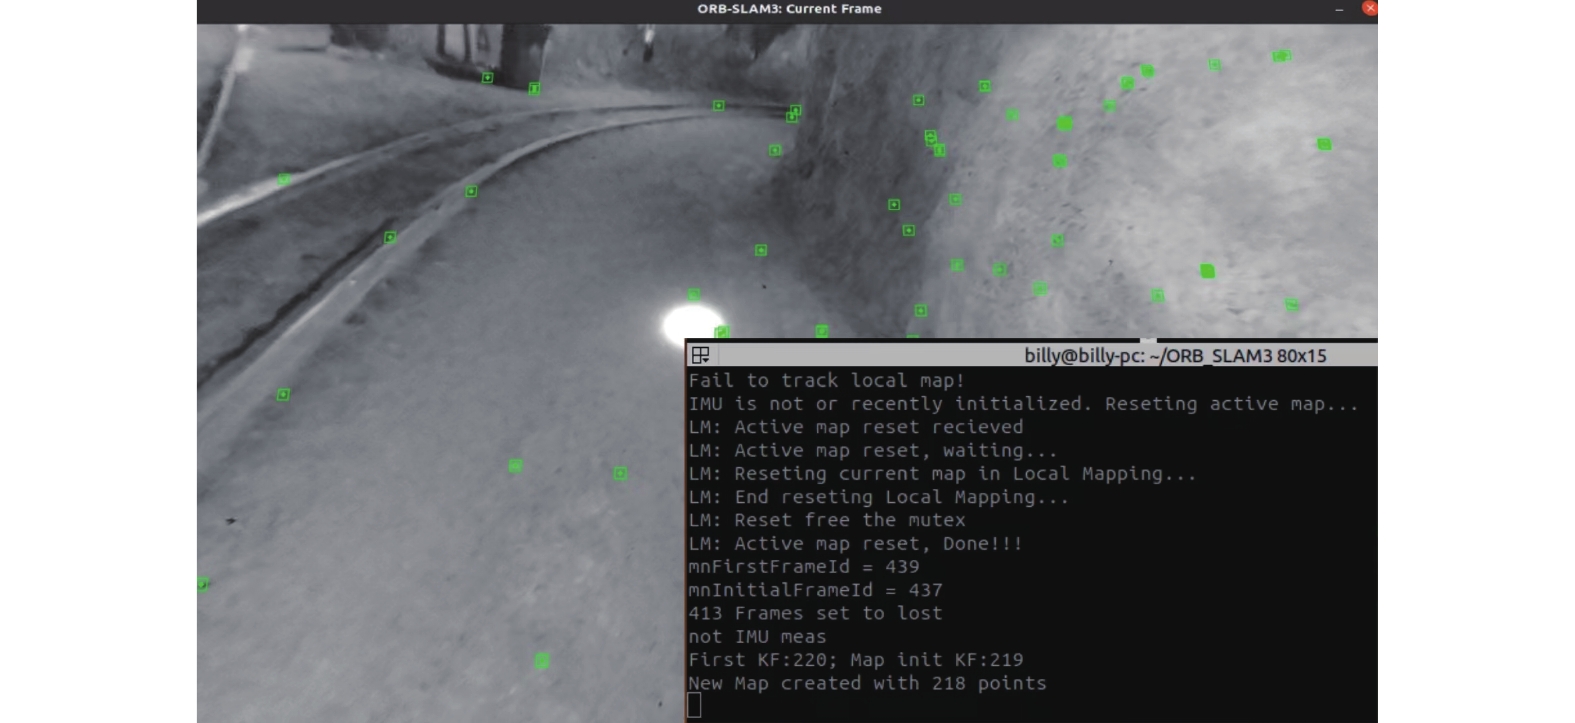Screen dimensions: 1575x723
Task: Click the solid green marker nearest the right edge
Action: click(x=1324, y=145)
